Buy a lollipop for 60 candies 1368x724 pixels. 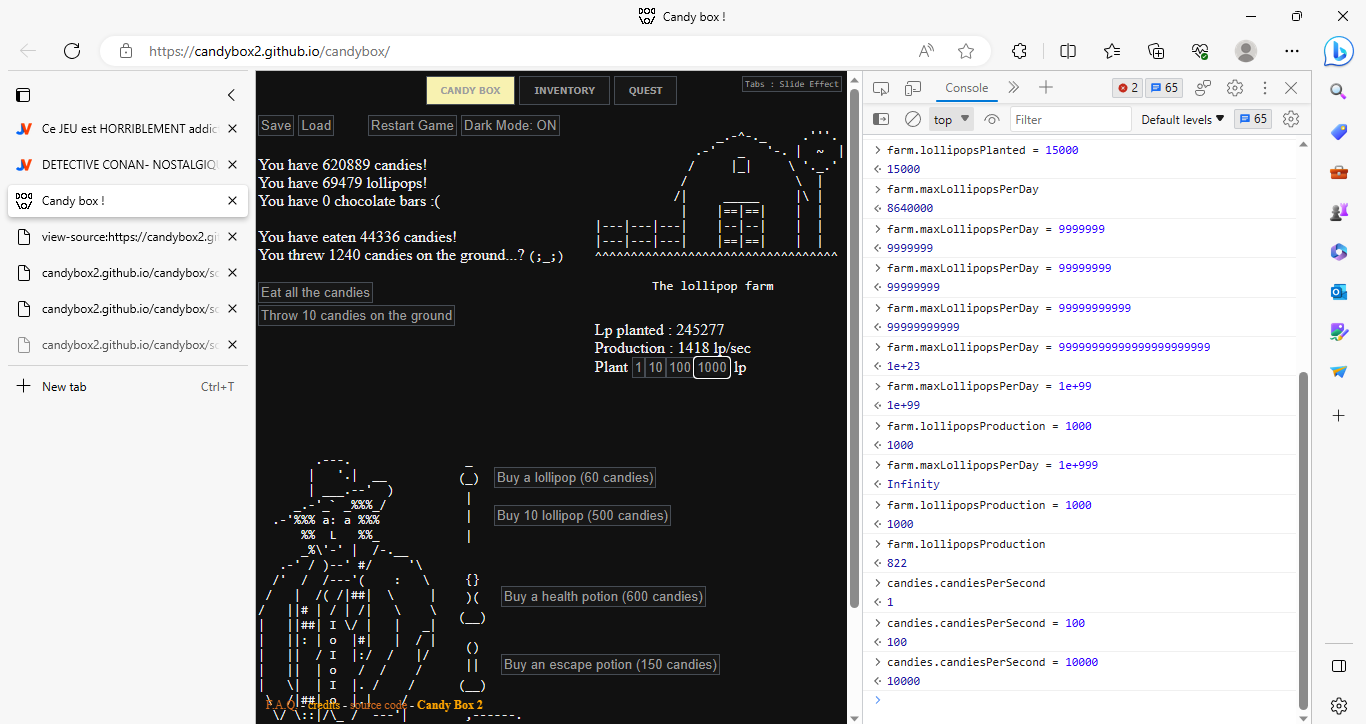tap(575, 477)
